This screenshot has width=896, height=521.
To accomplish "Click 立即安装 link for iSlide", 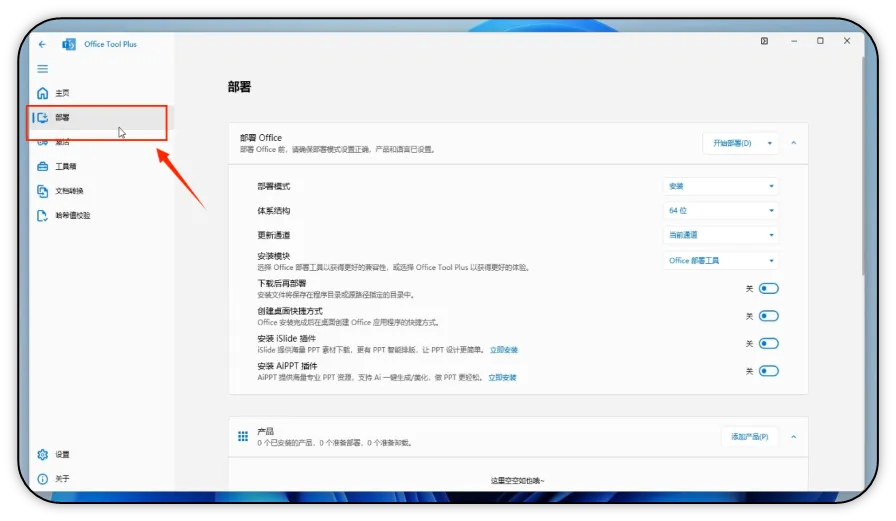I will 503,350.
